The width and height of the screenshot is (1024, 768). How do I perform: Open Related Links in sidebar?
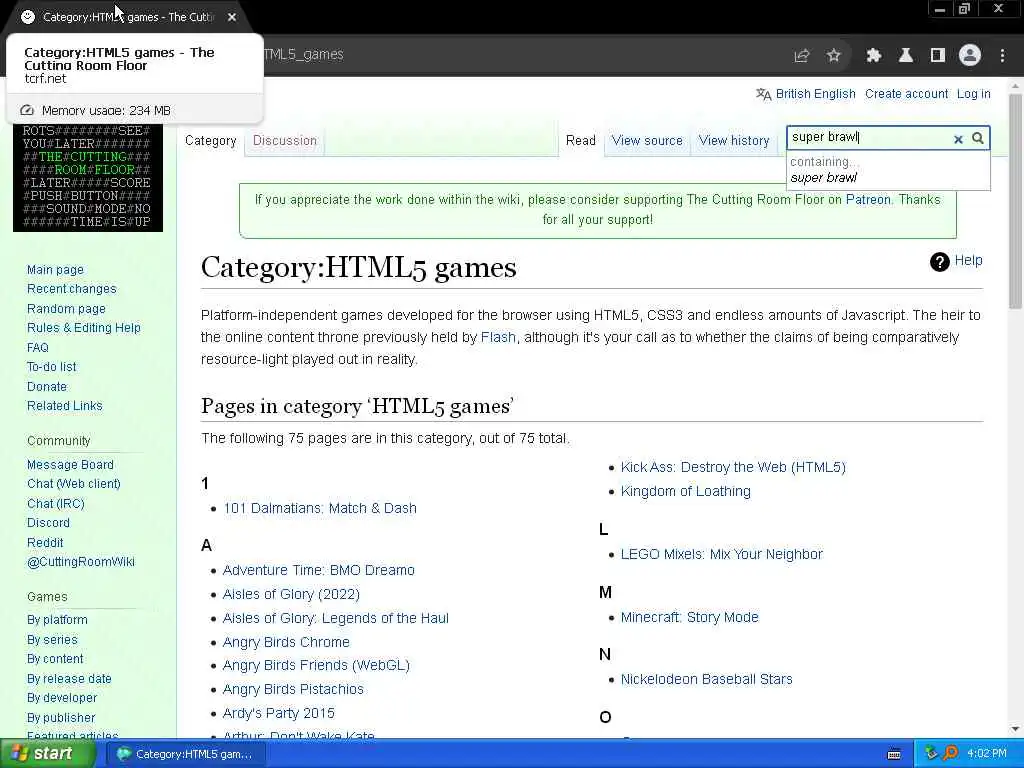tap(65, 406)
